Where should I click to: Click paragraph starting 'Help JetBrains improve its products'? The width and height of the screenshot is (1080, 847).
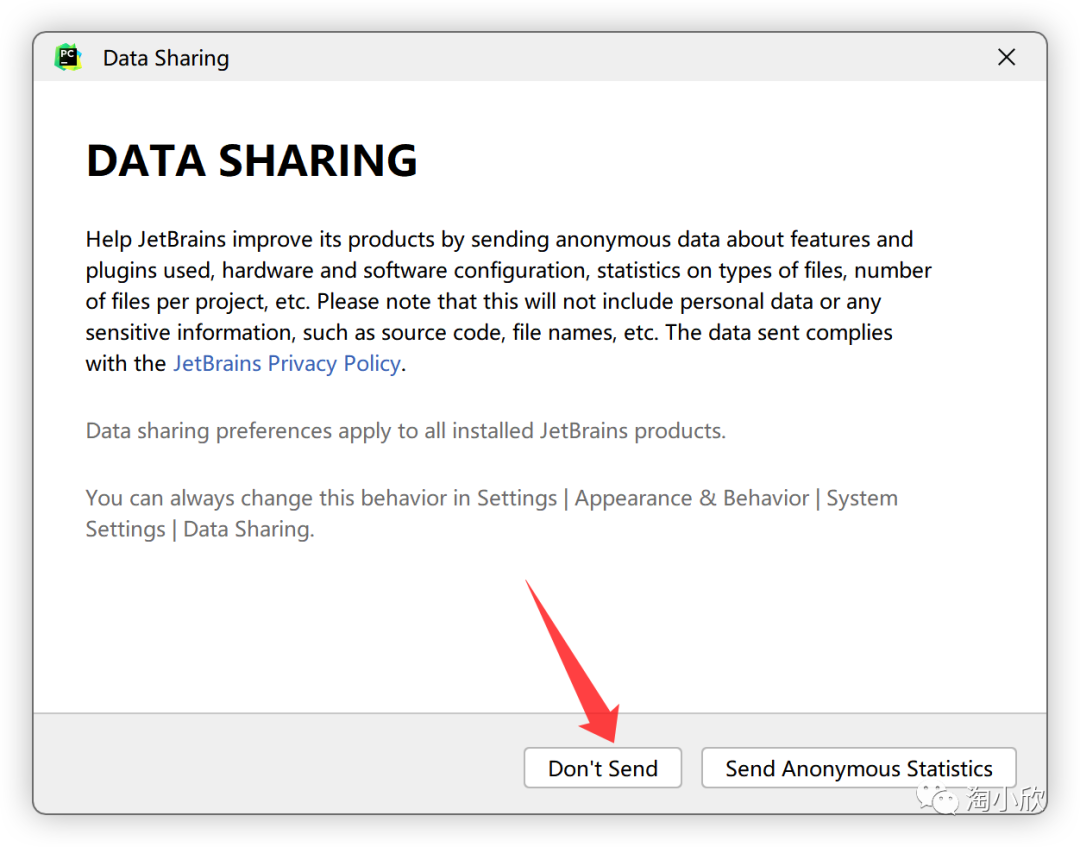(508, 302)
